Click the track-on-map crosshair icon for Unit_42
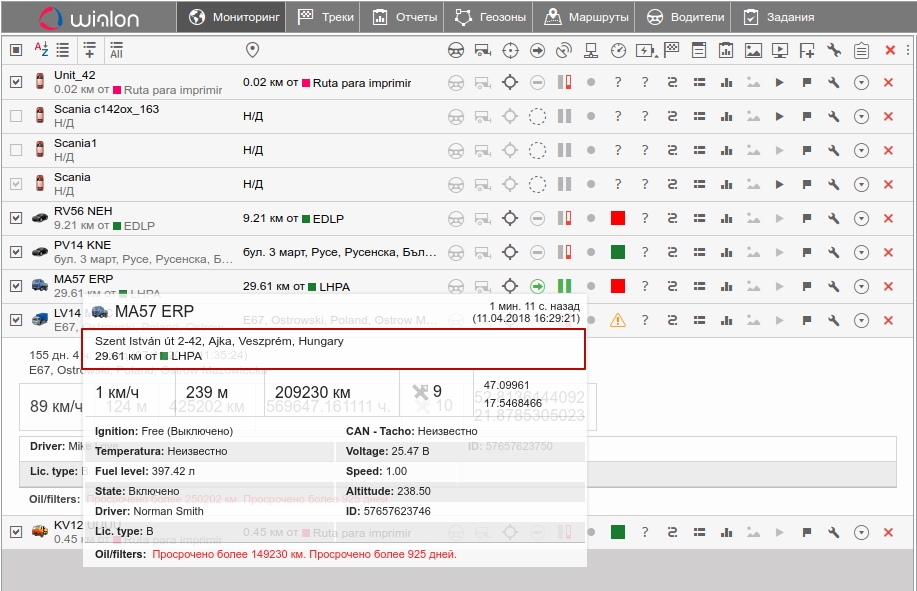917x591 pixels. coord(510,83)
